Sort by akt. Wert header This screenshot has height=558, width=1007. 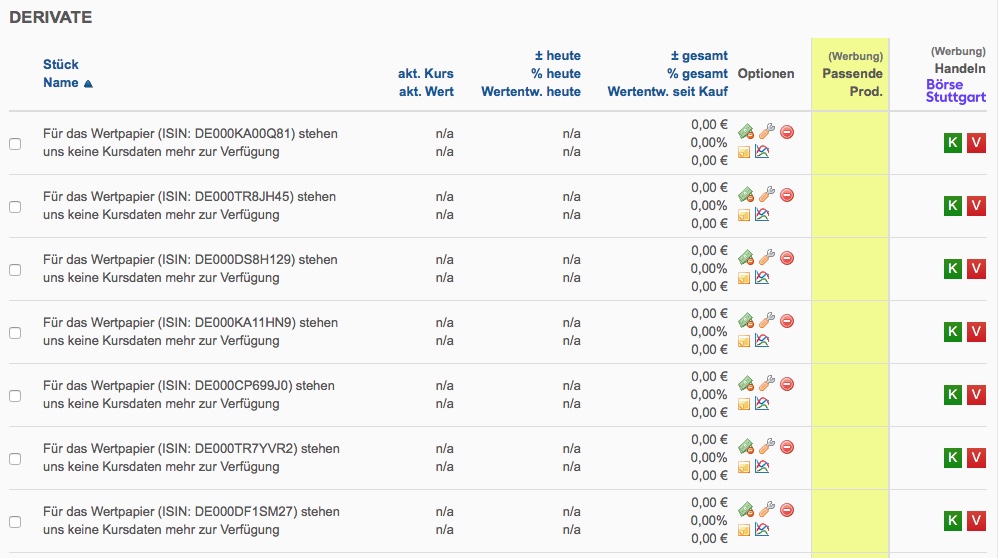pos(426,91)
